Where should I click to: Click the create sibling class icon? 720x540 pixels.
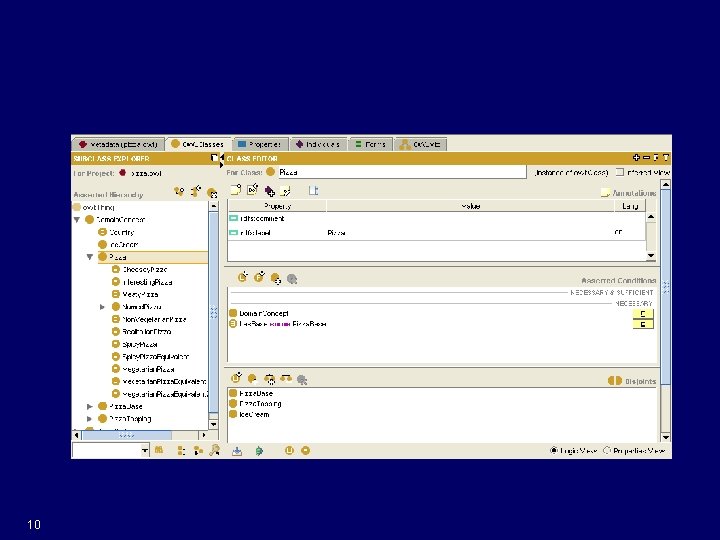click(196, 191)
